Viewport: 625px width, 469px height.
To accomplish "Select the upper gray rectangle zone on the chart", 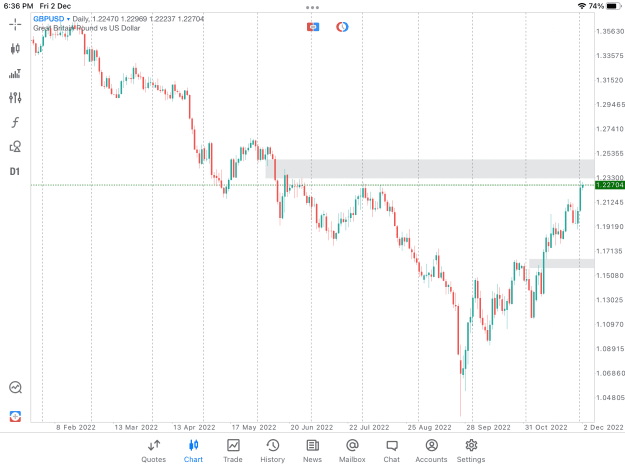I will click(430, 169).
